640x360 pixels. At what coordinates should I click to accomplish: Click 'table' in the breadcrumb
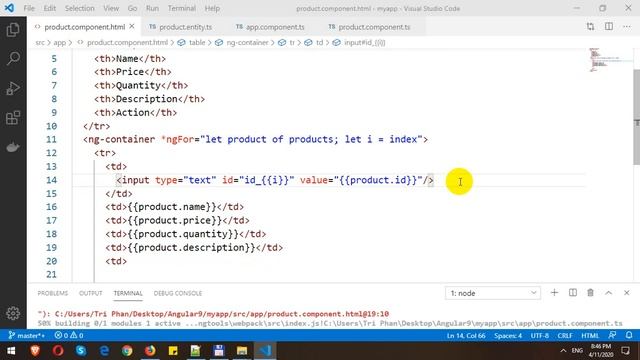197,42
